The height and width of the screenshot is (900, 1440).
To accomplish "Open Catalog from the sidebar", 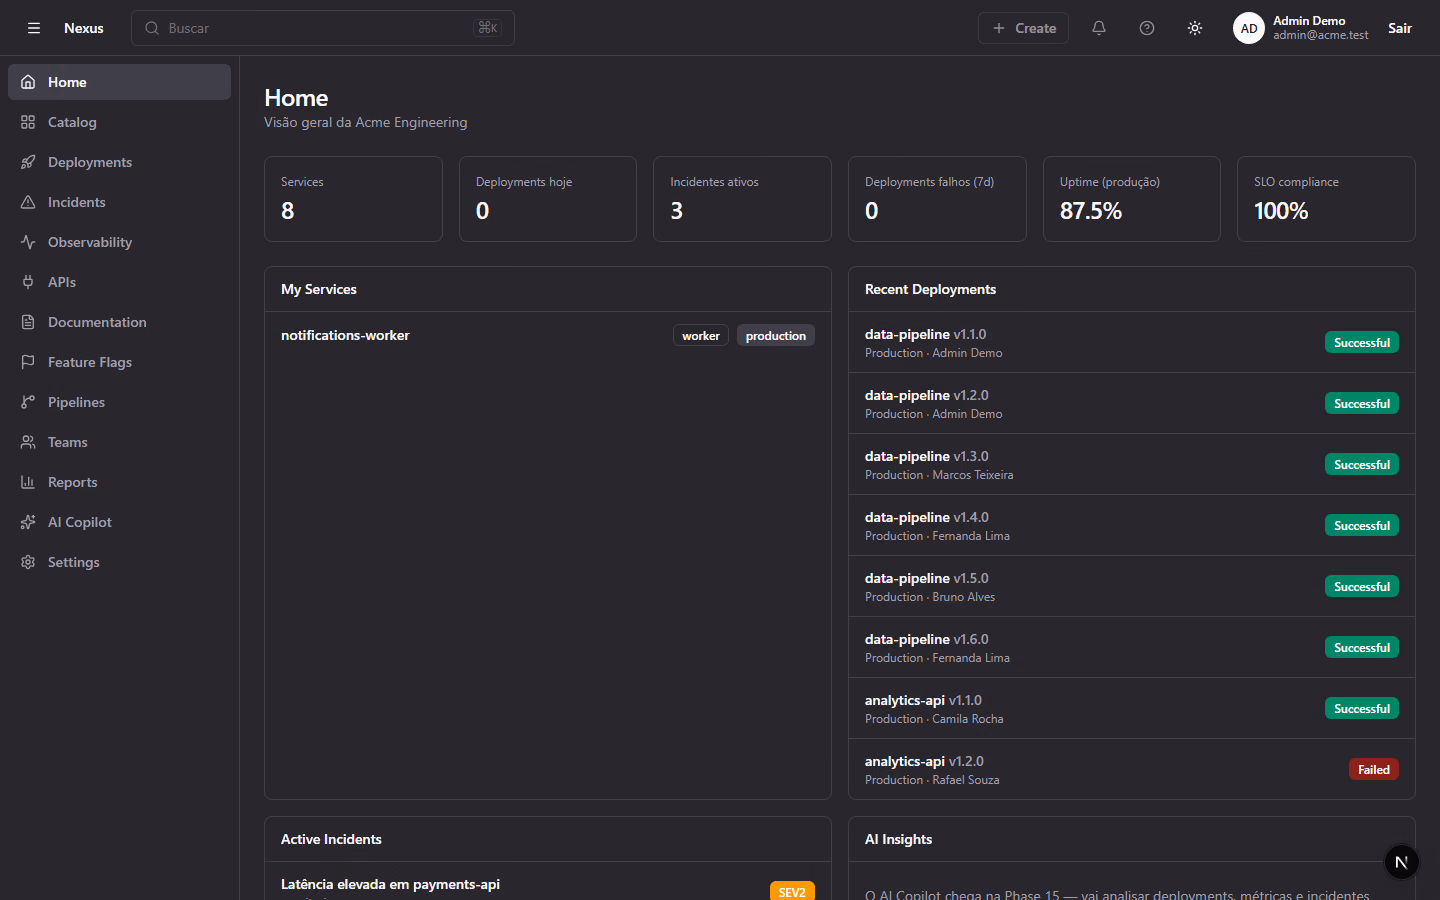I will click(x=119, y=122).
